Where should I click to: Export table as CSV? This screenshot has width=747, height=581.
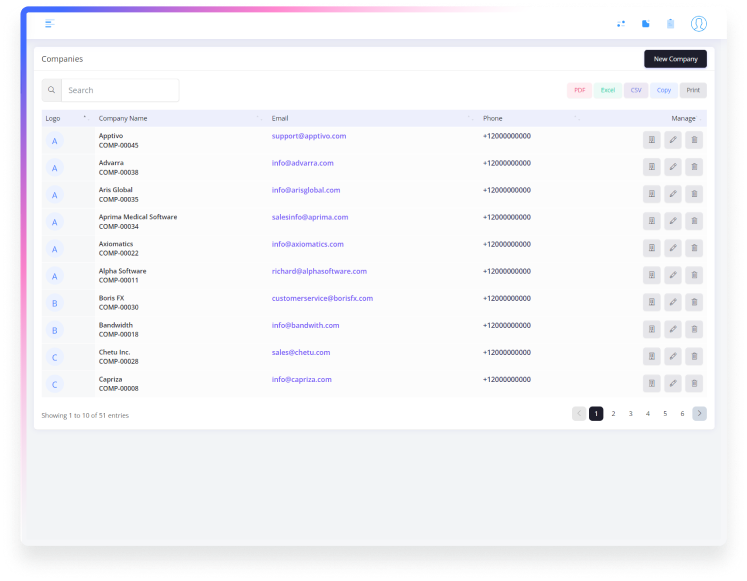[x=636, y=90]
